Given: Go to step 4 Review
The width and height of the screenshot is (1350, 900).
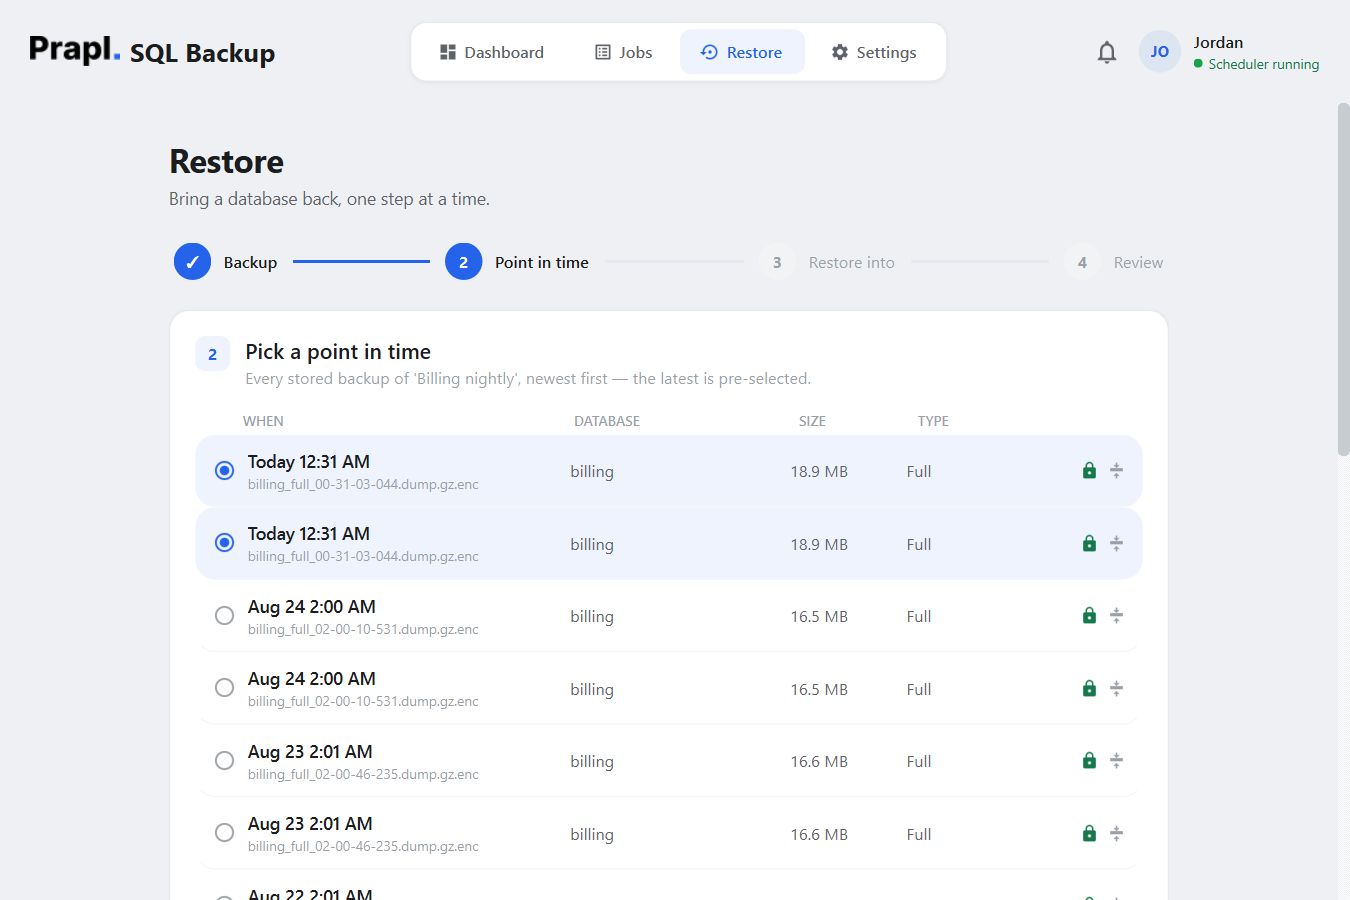Looking at the screenshot, I should tap(1113, 262).
